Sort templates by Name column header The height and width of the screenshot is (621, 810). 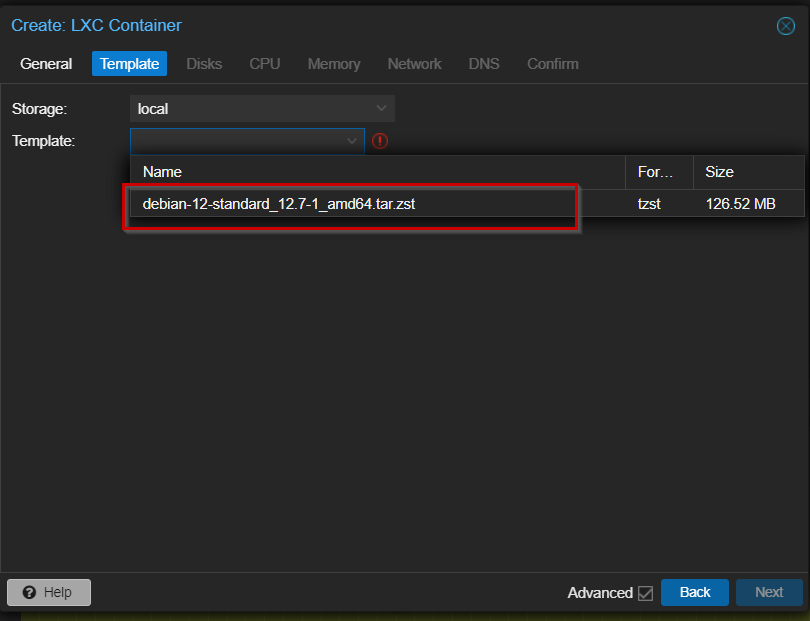[378, 172]
